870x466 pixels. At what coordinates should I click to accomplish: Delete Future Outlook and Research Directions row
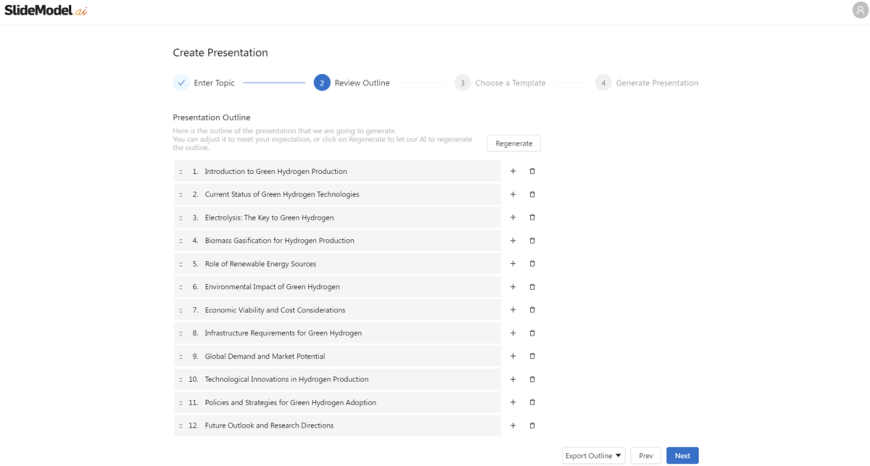pyautogui.click(x=532, y=426)
